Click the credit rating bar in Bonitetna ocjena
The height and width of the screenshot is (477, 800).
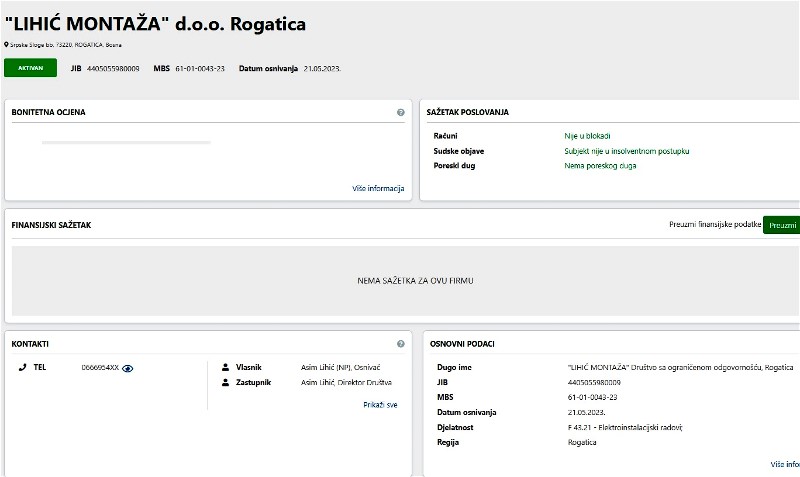[126, 143]
